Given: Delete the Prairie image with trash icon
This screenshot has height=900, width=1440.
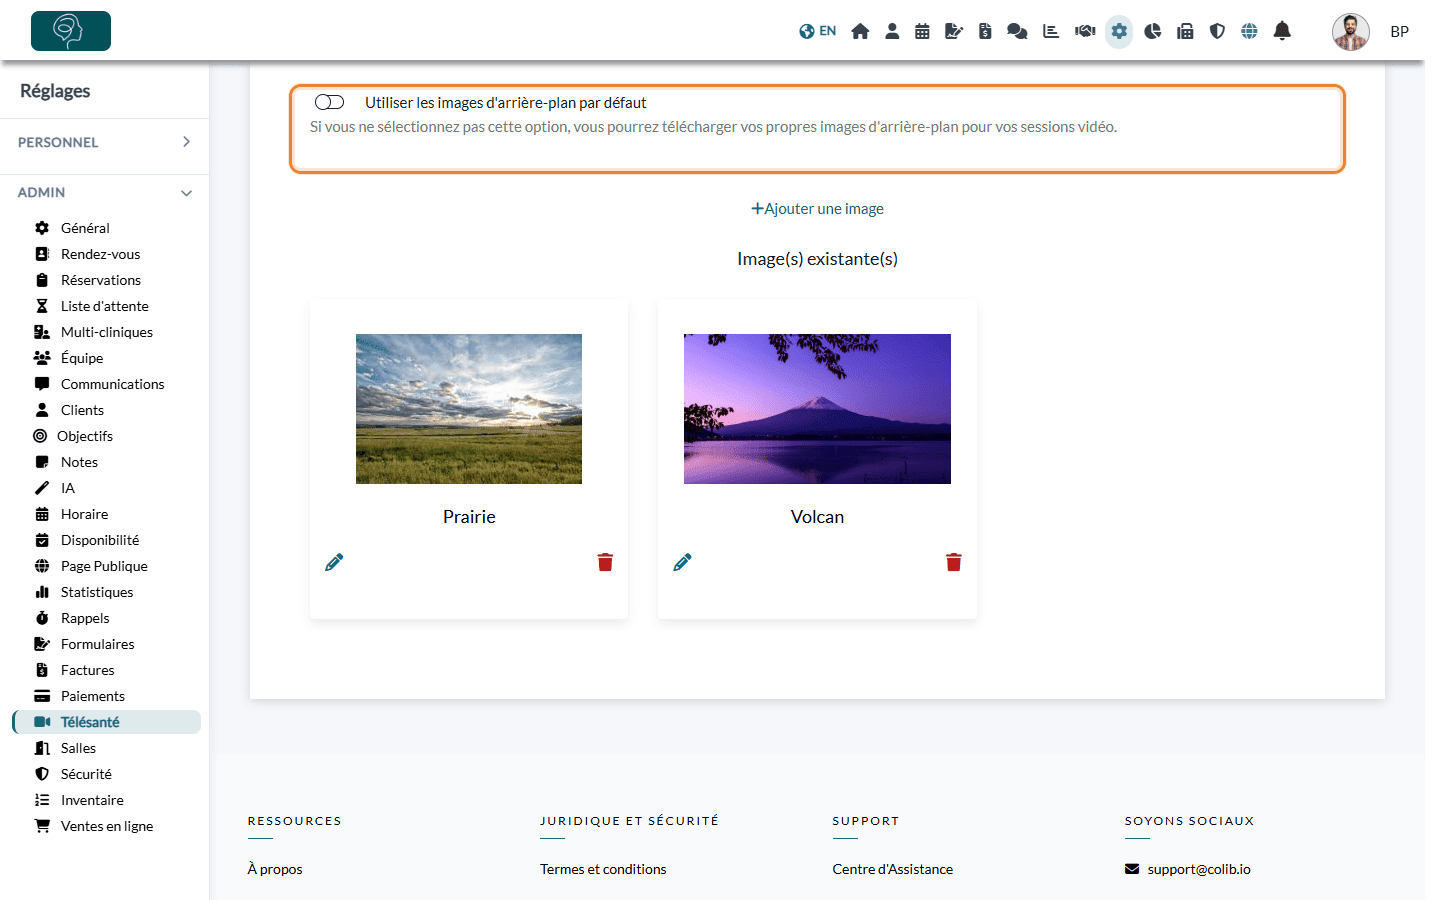Looking at the screenshot, I should point(605,562).
